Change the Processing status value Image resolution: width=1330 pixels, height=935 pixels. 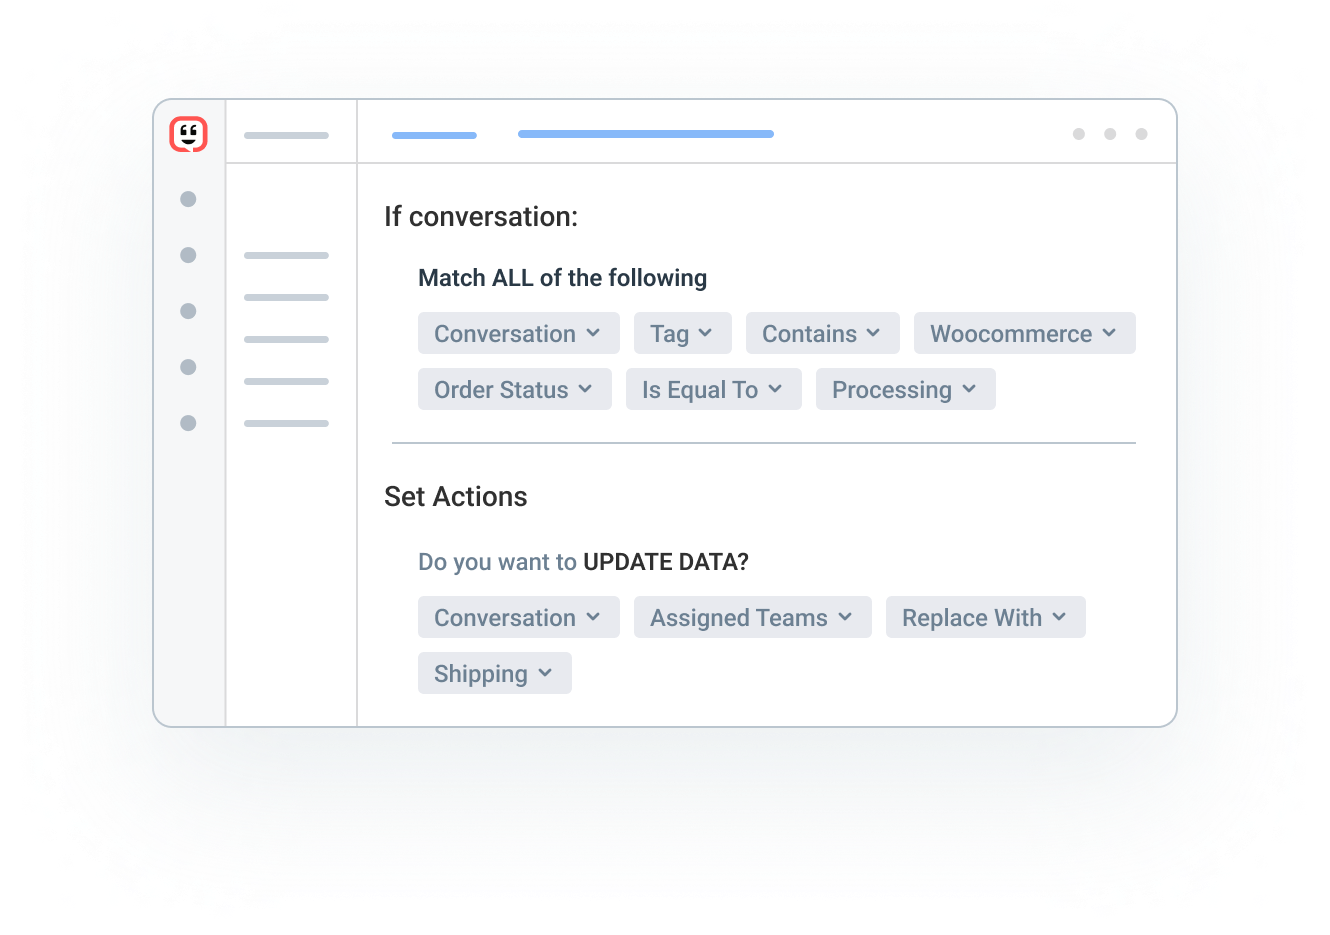[x=905, y=389]
